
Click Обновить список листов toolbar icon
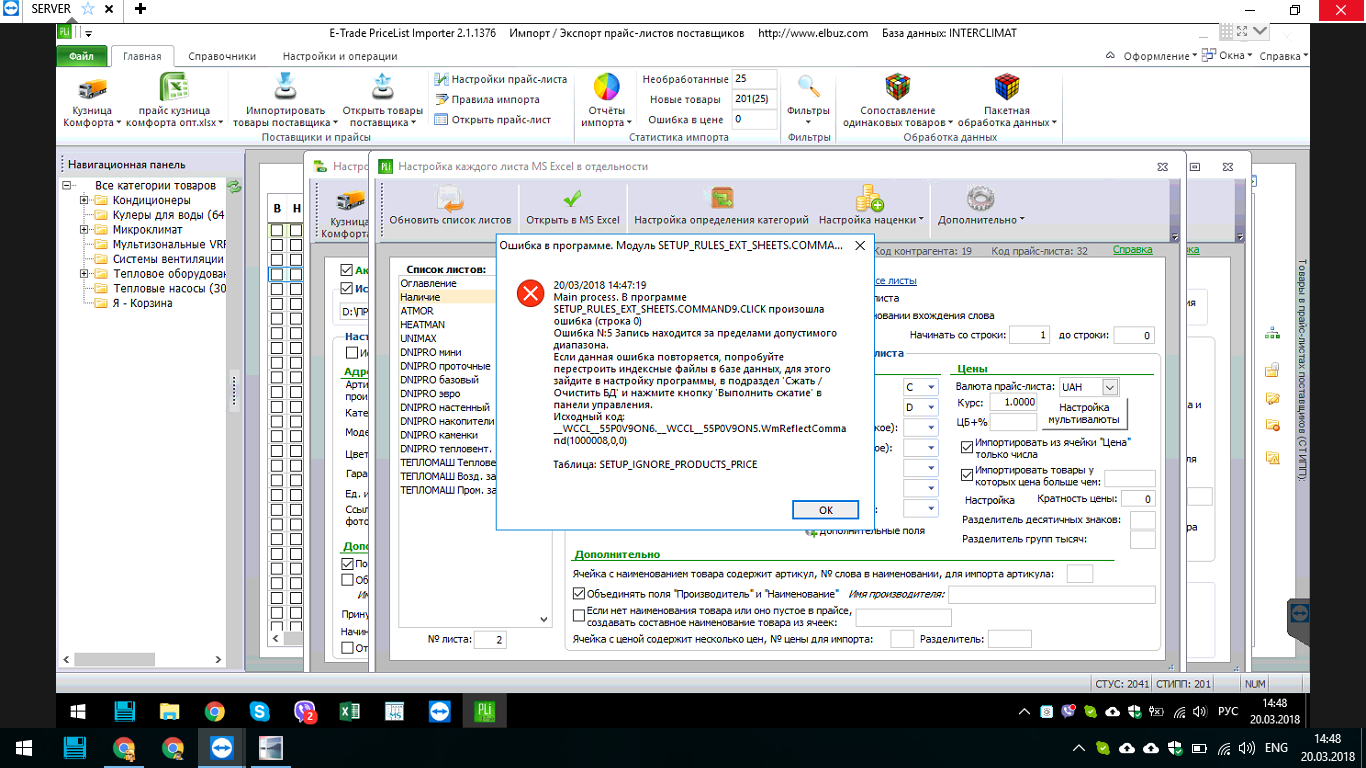tap(450, 198)
